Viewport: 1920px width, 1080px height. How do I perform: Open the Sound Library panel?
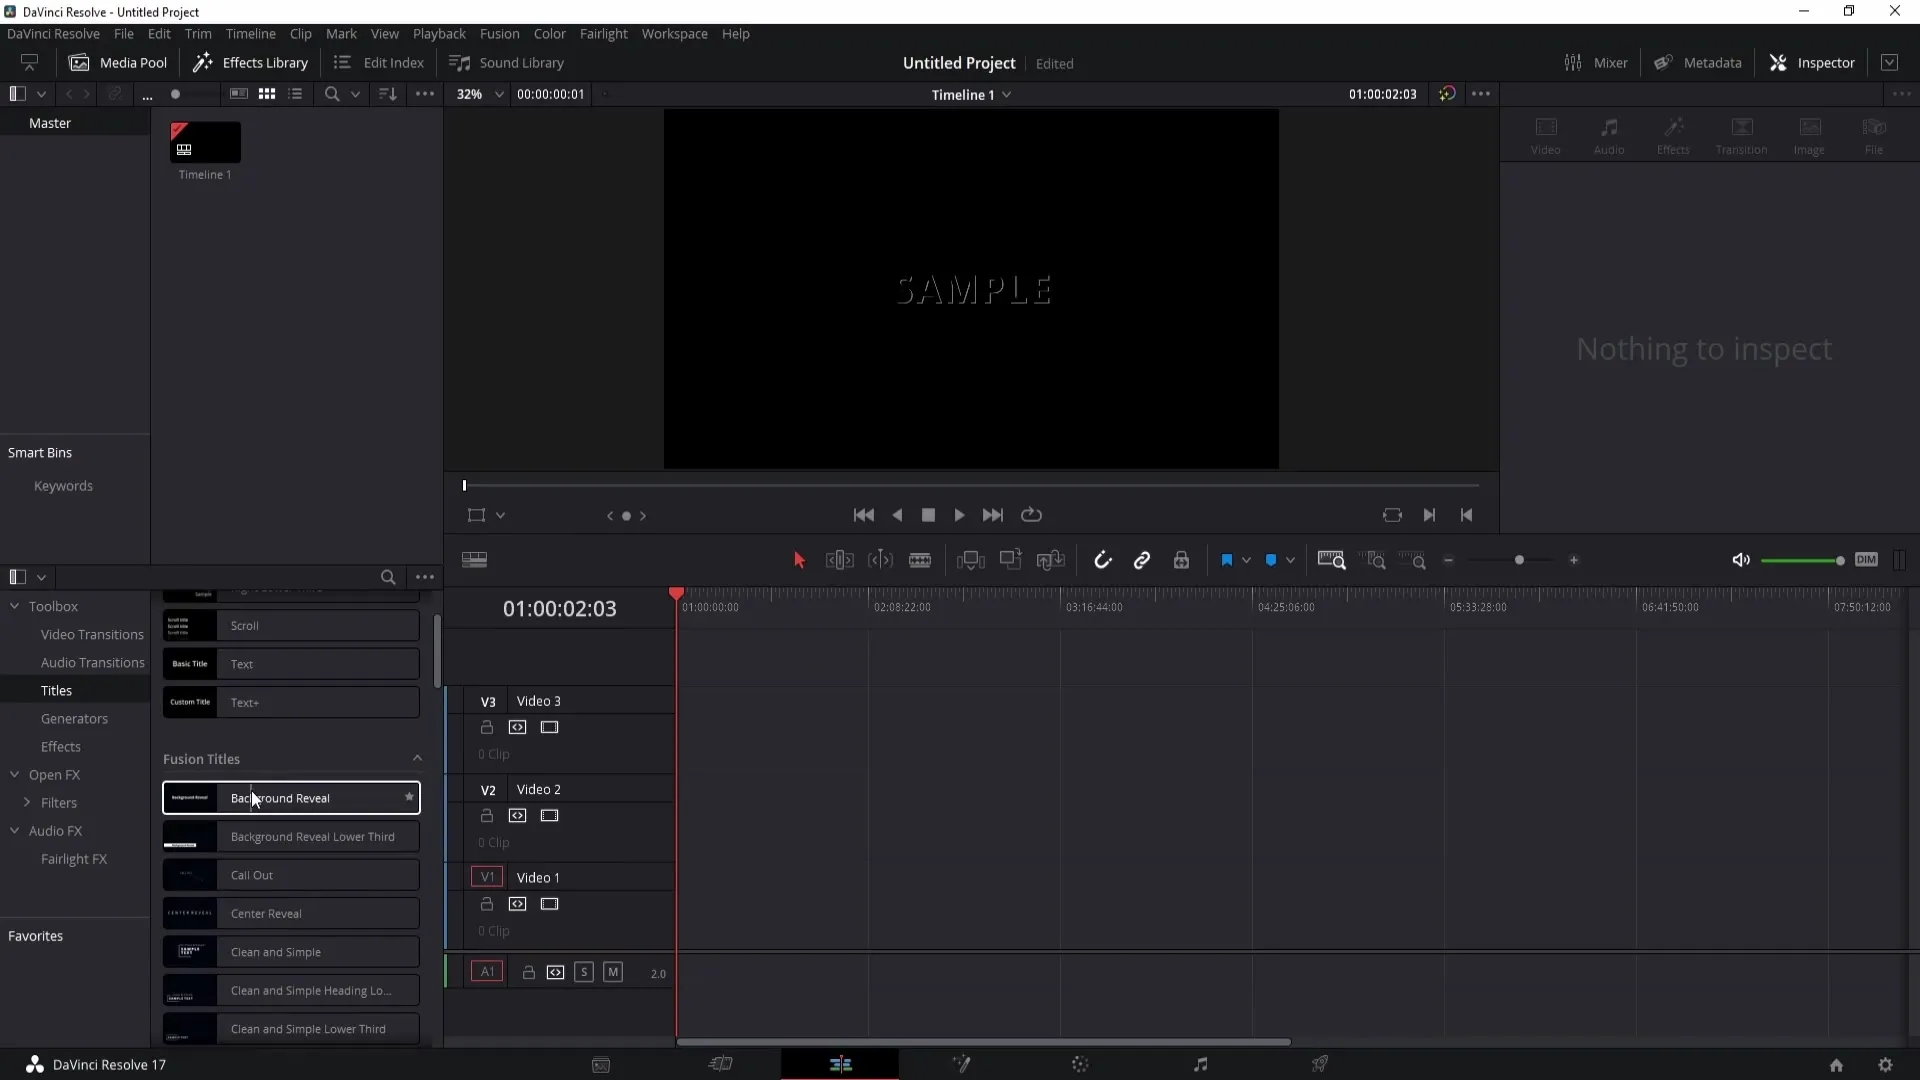click(x=506, y=62)
